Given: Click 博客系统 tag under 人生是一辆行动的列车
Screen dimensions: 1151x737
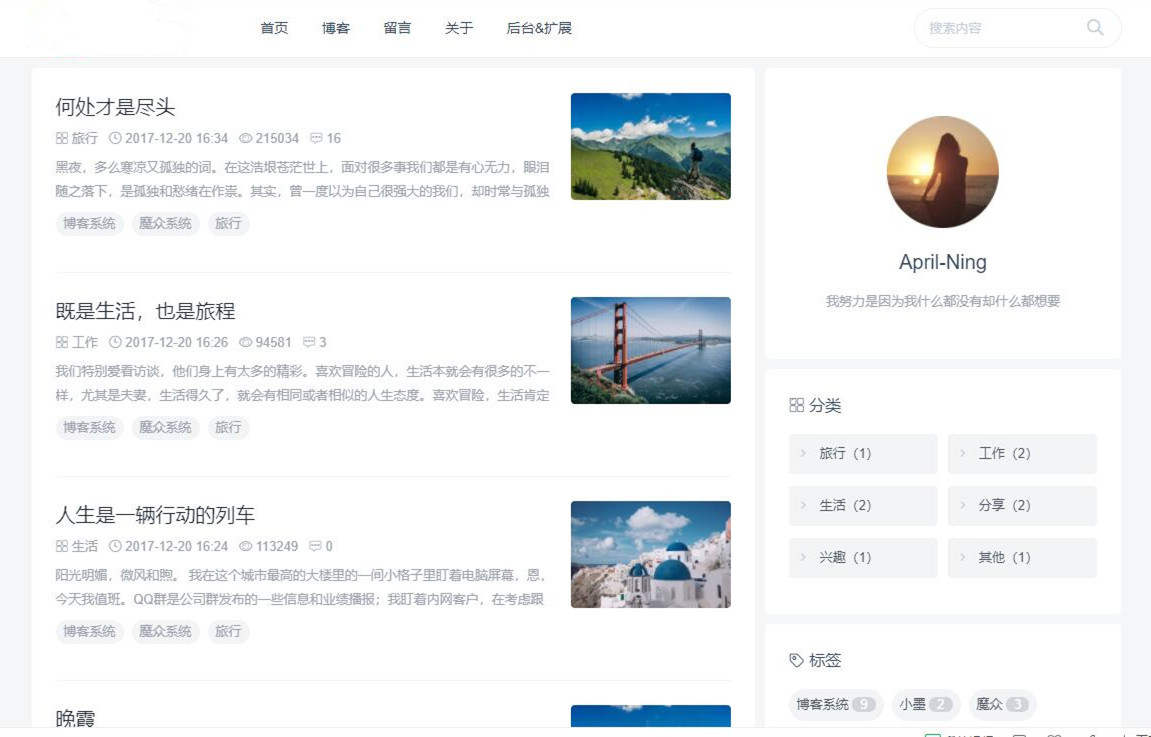Looking at the screenshot, I should click(x=89, y=631).
